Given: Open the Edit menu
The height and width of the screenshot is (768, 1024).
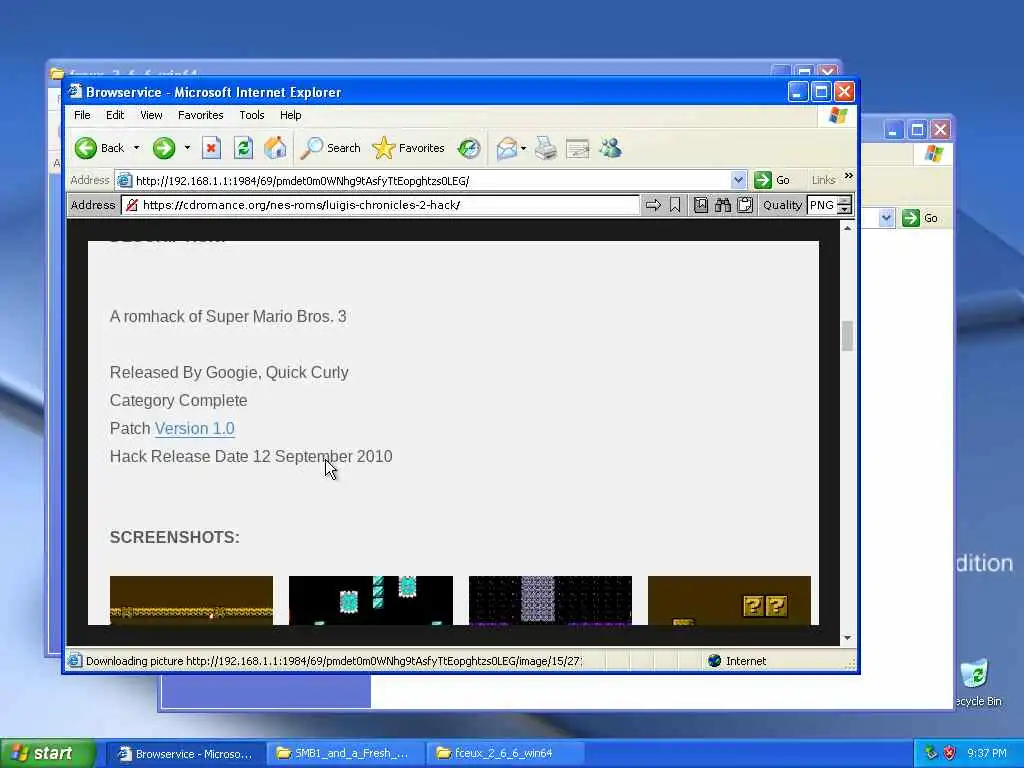Looking at the screenshot, I should point(115,115).
